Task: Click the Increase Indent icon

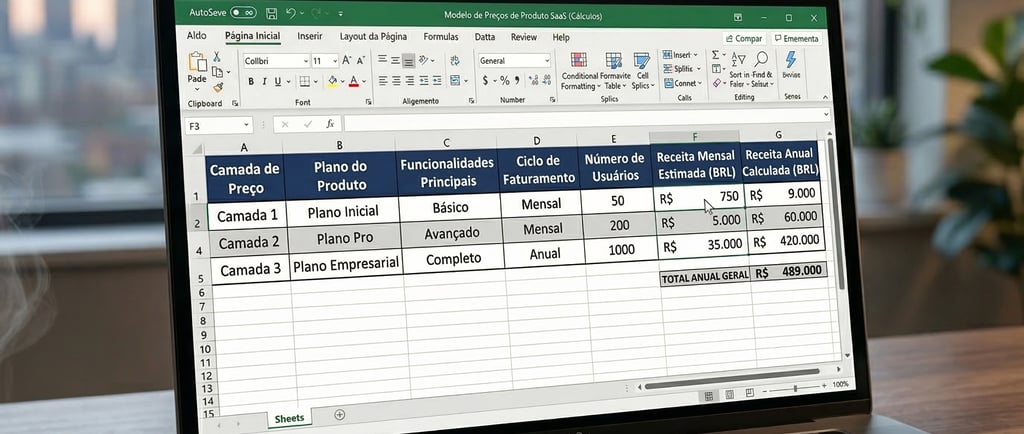Action: (x=436, y=81)
